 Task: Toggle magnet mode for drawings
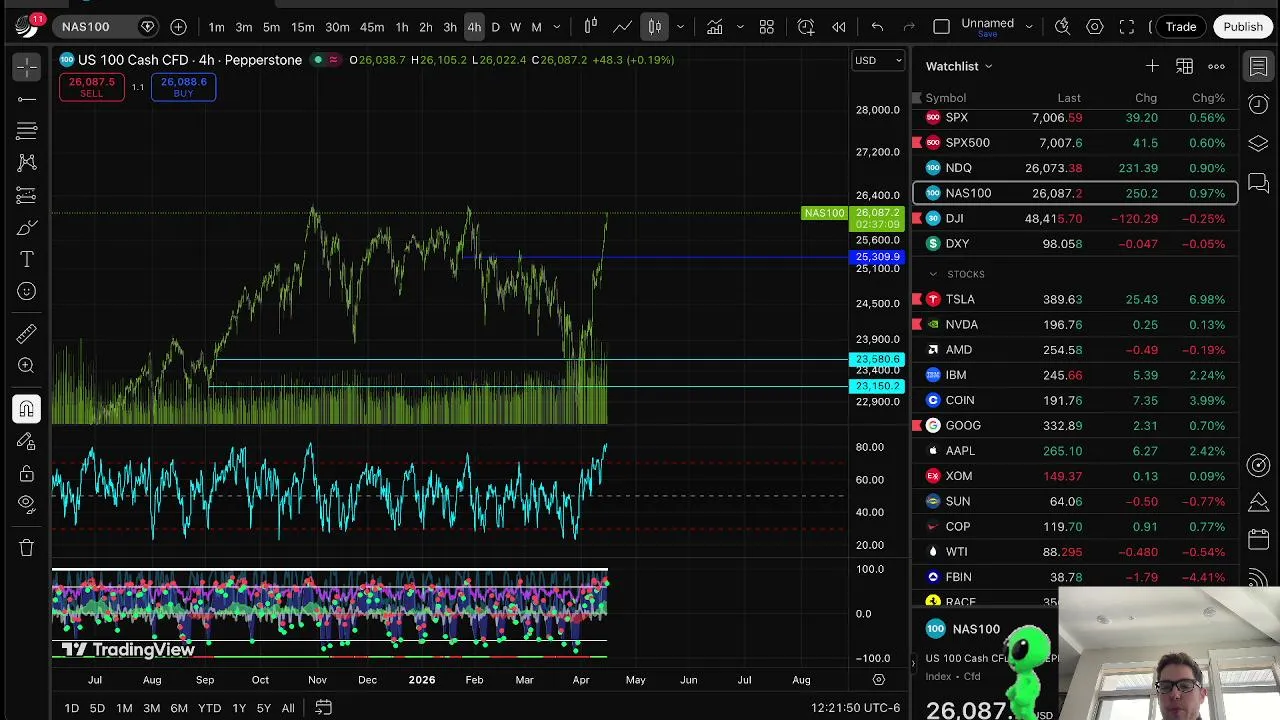coord(27,409)
